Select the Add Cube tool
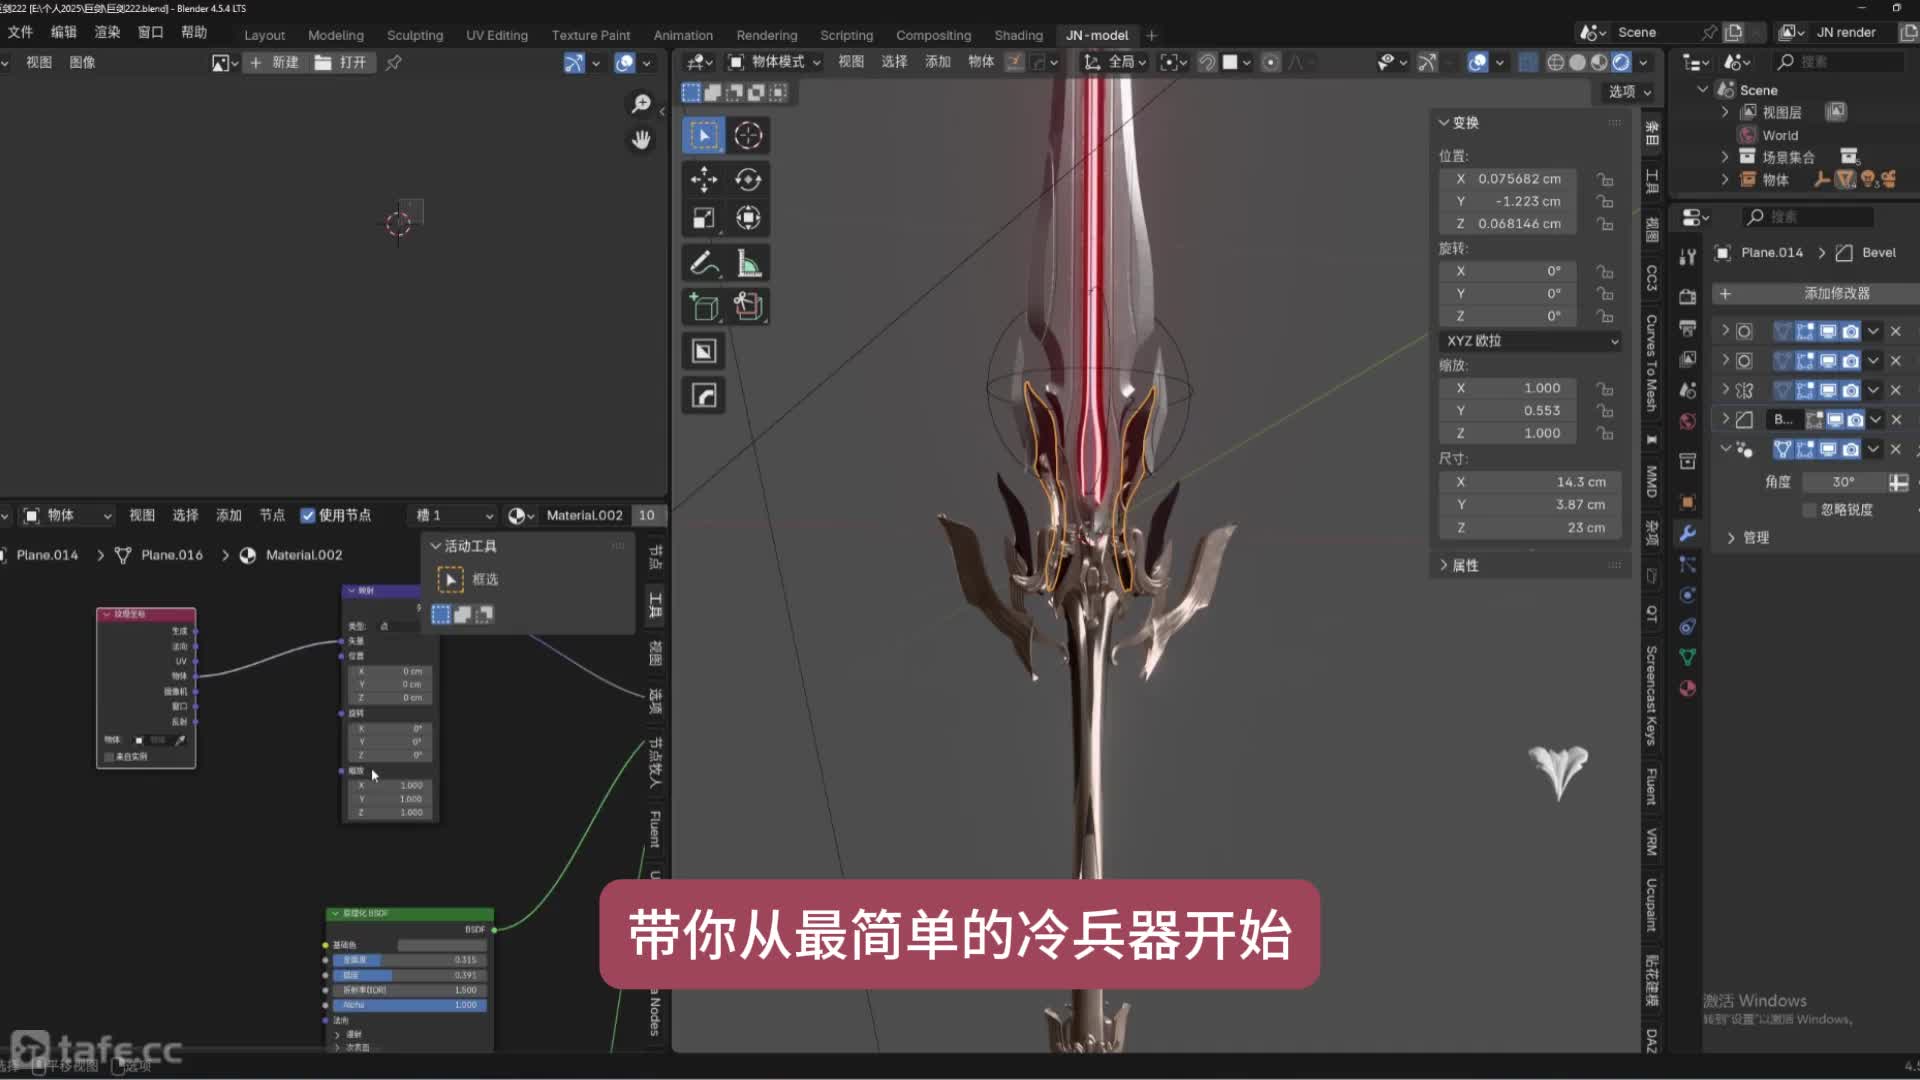1920x1080 pixels. click(x=704, y=307)
